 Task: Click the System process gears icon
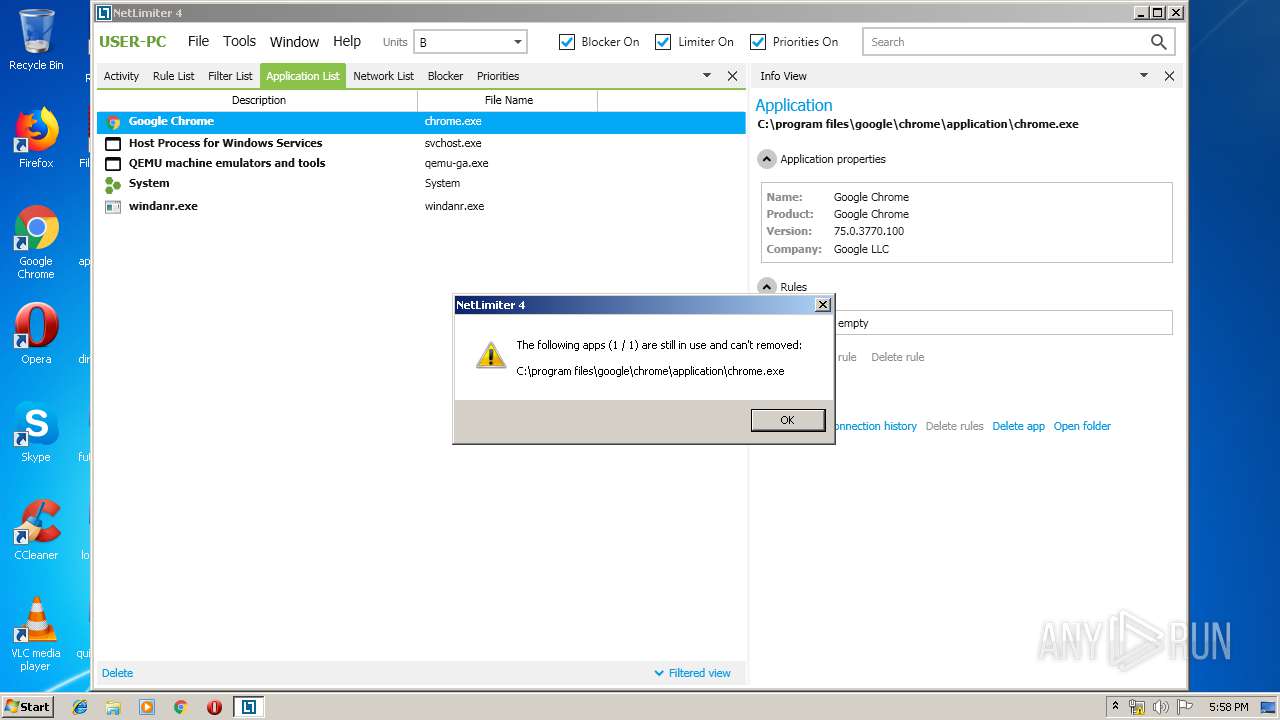[x=113, y=184]
